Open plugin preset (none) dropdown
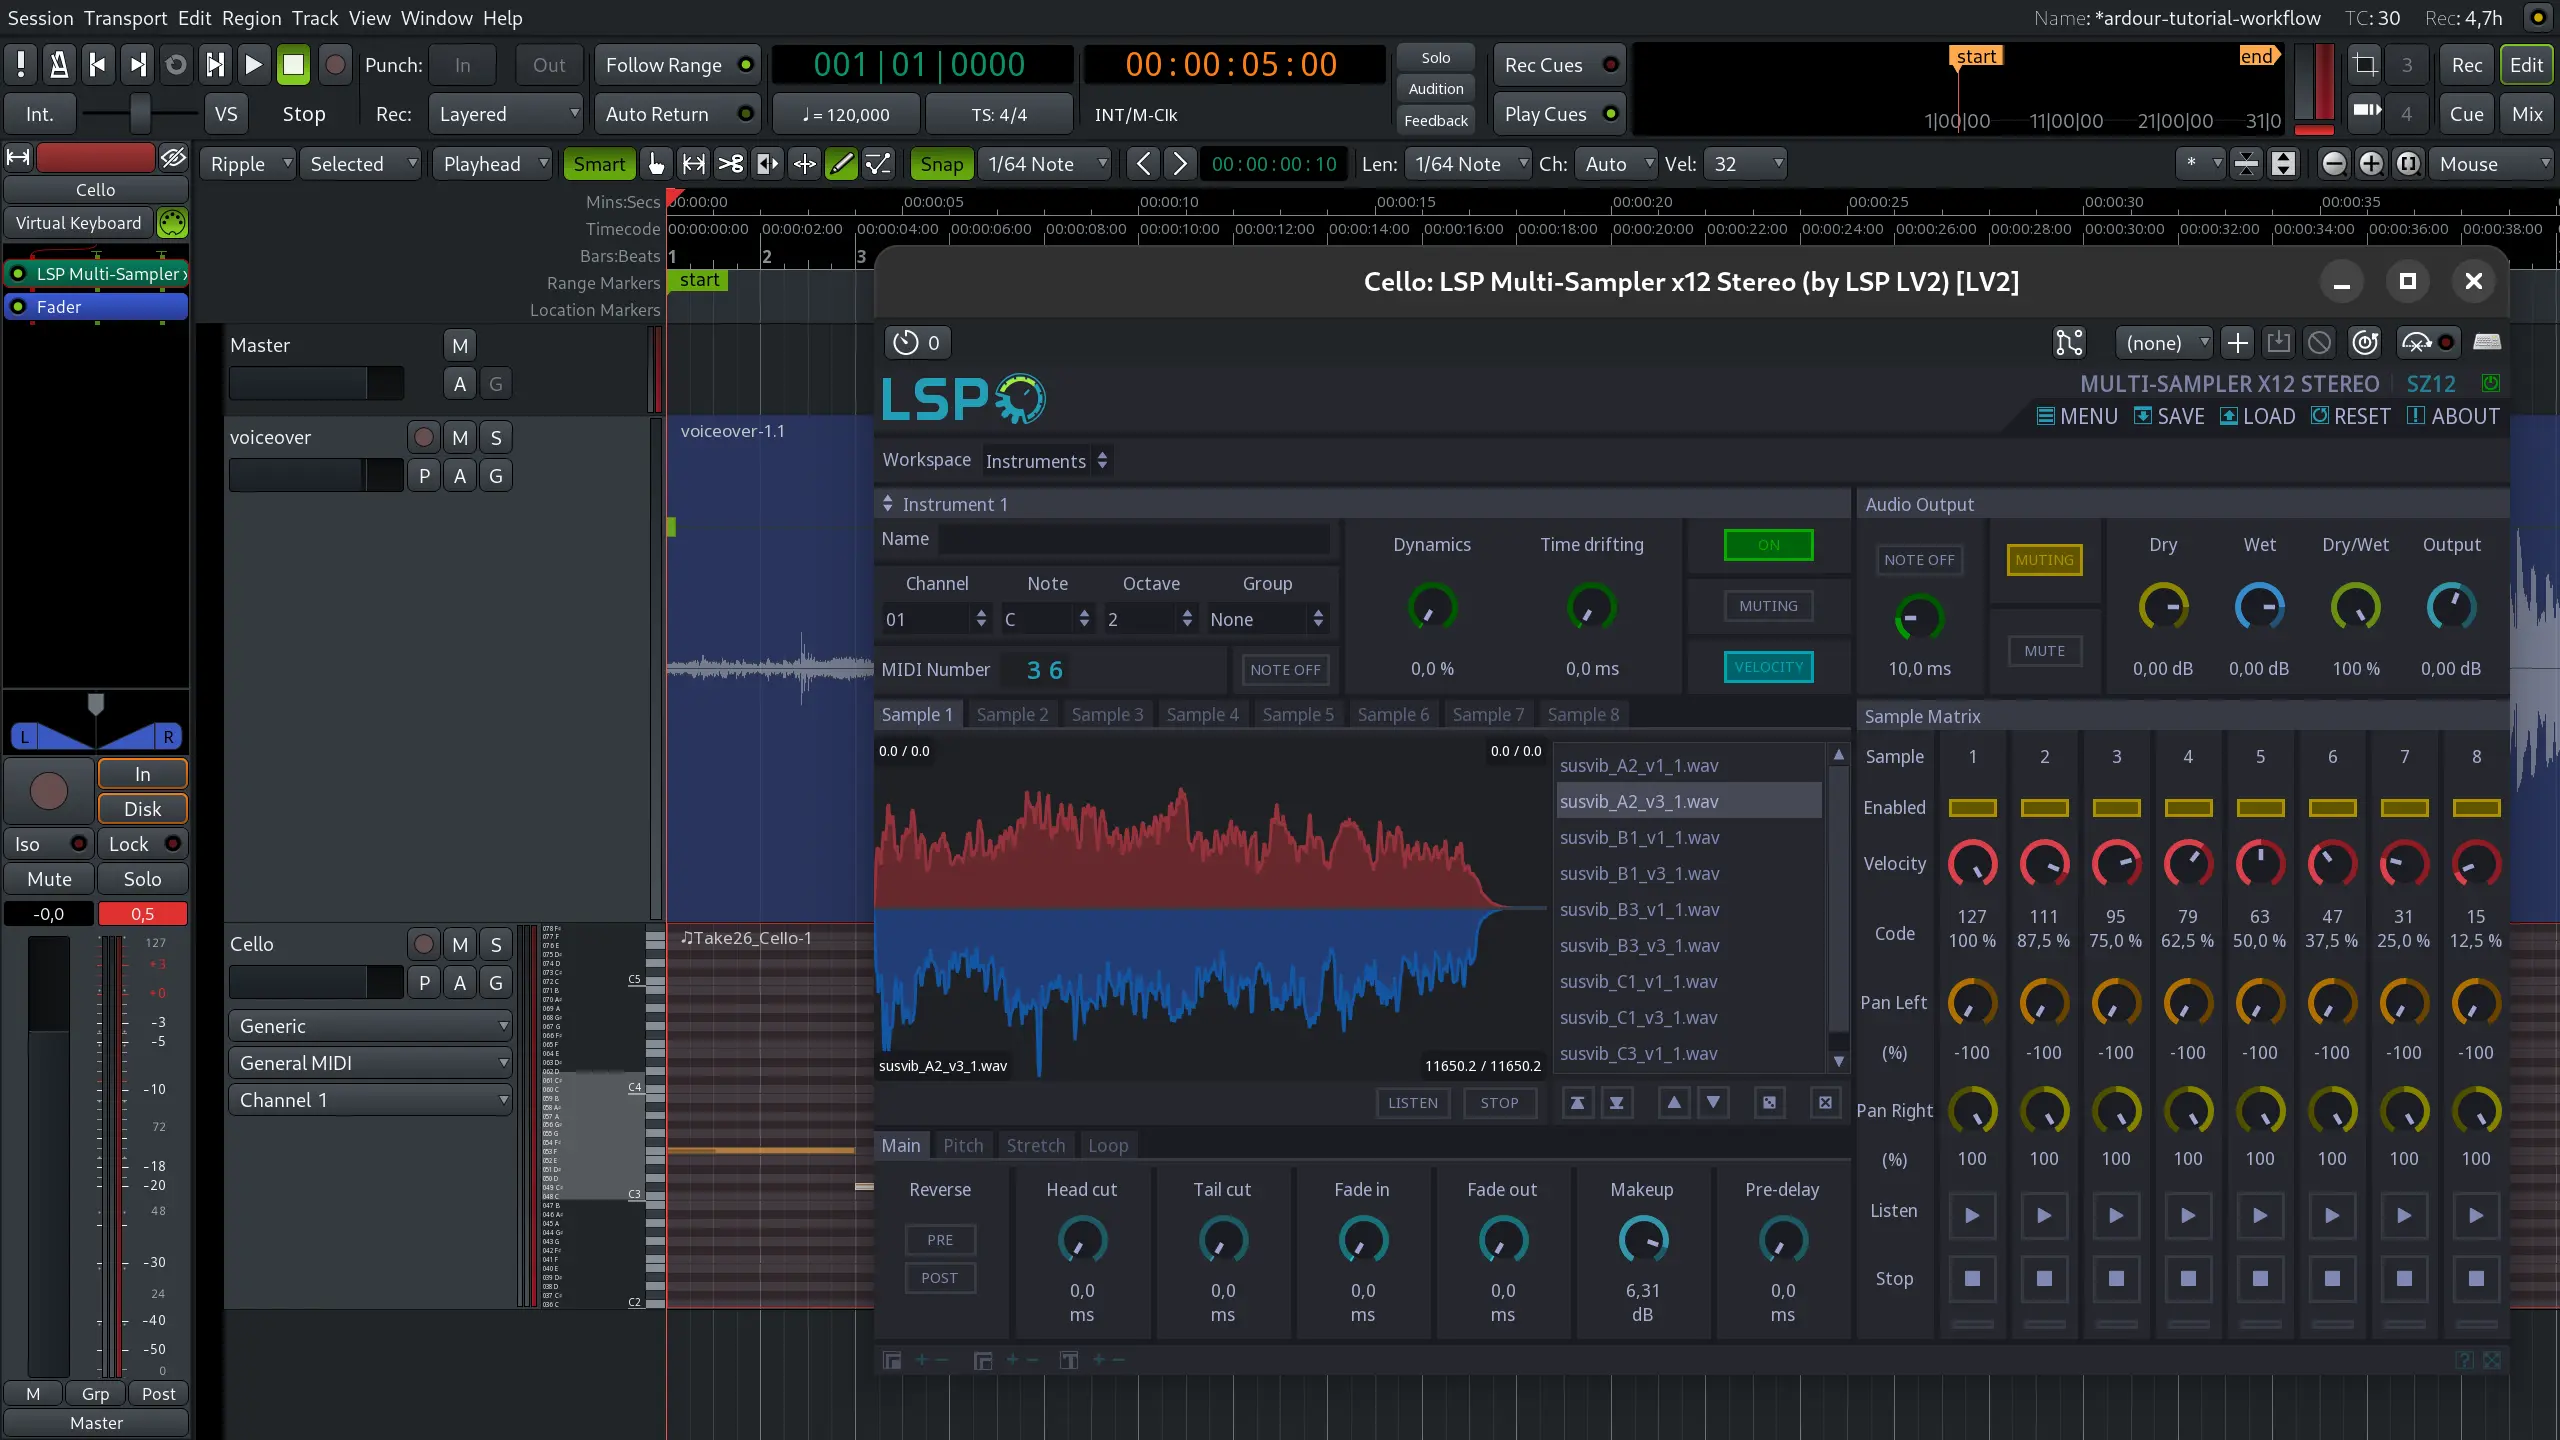 click(x=2164, y=343)
